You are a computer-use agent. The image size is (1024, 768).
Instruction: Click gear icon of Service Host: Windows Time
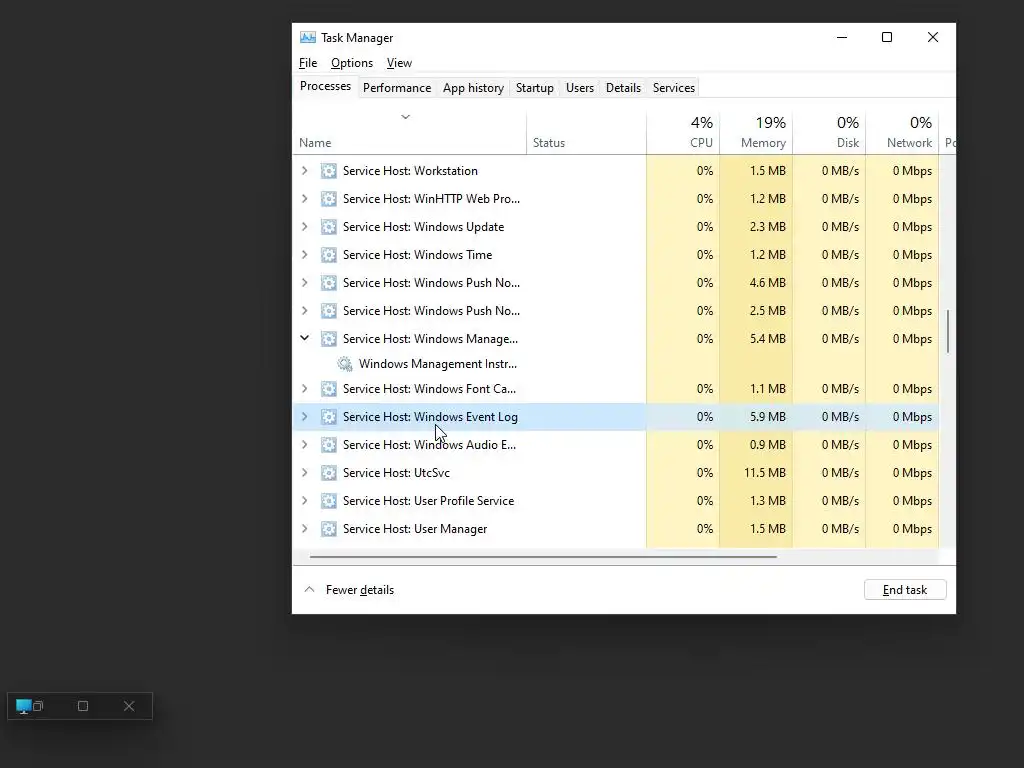(x=328, y=255)
